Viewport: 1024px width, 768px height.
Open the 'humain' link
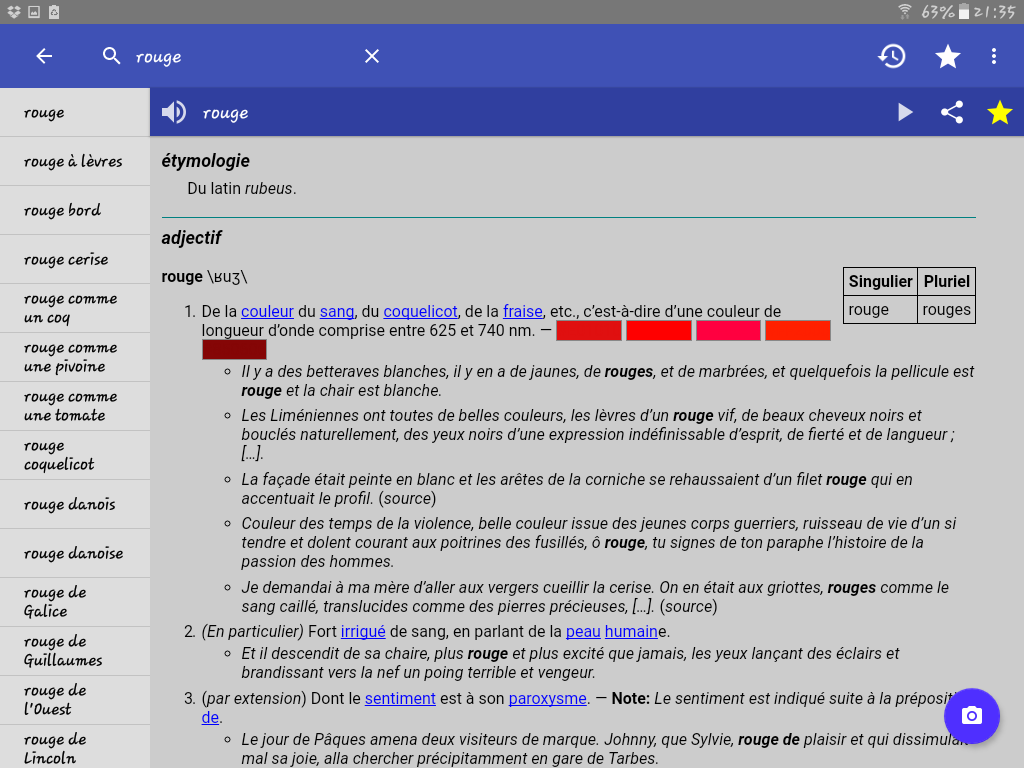[631, 632]
